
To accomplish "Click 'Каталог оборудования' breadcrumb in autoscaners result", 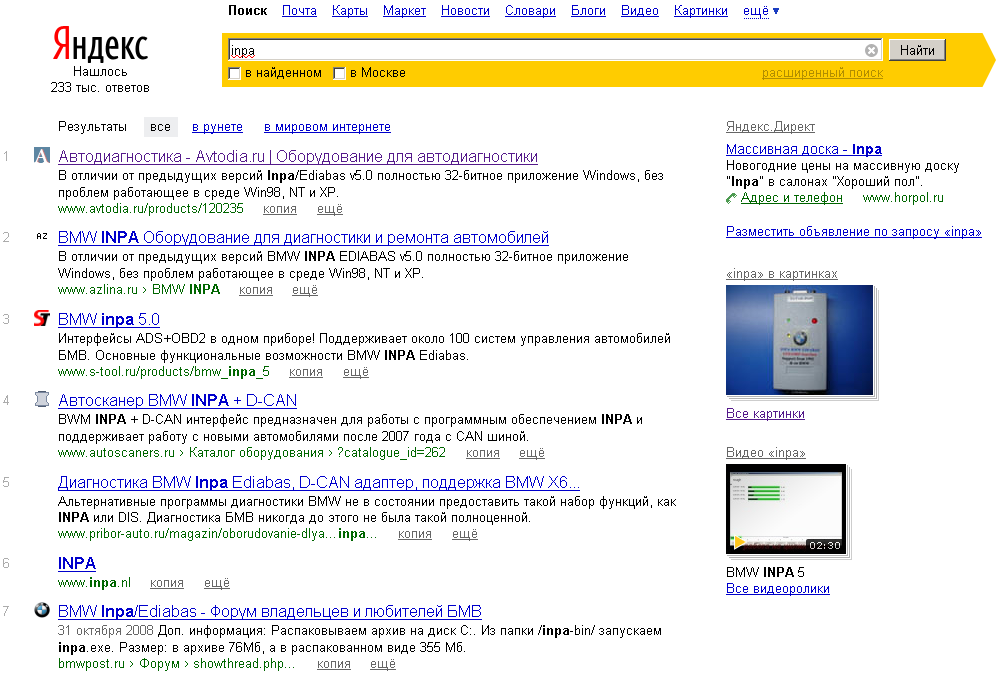I will point(256,453).
